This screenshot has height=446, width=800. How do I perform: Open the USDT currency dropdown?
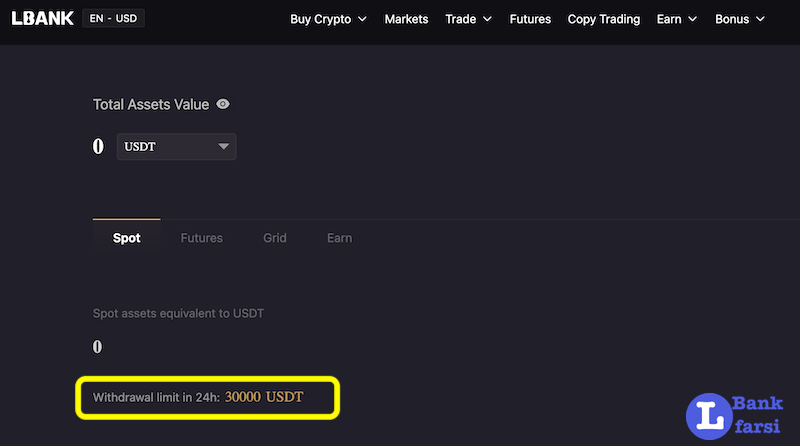(x=177, y=146)
